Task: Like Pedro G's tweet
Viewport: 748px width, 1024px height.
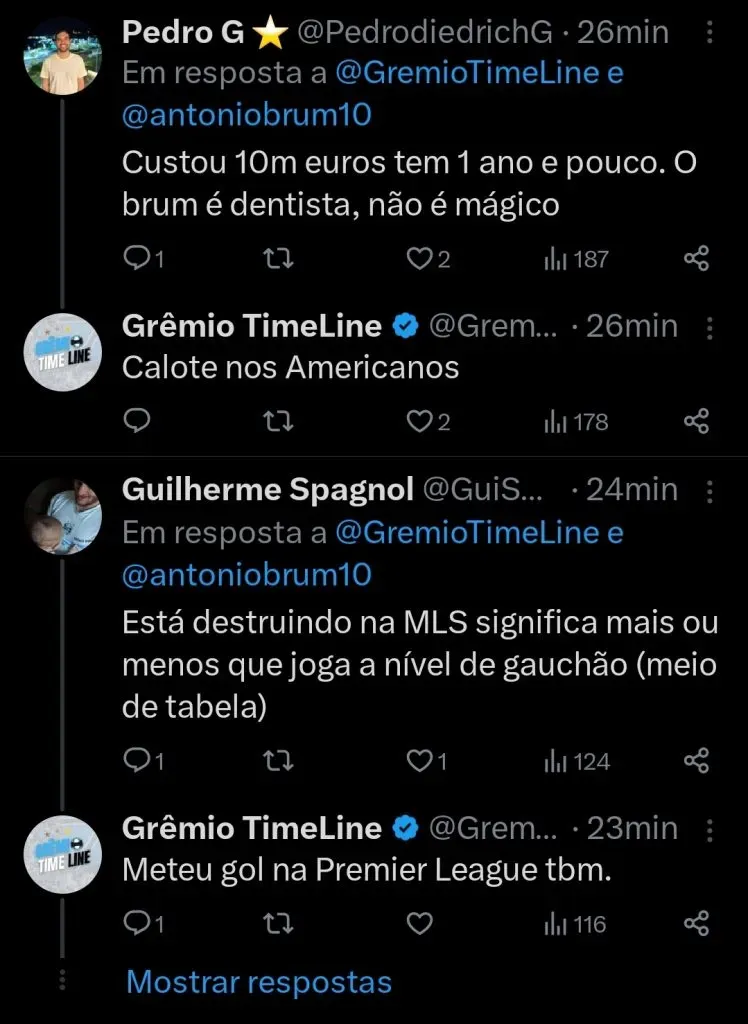Action: (419, 259)
